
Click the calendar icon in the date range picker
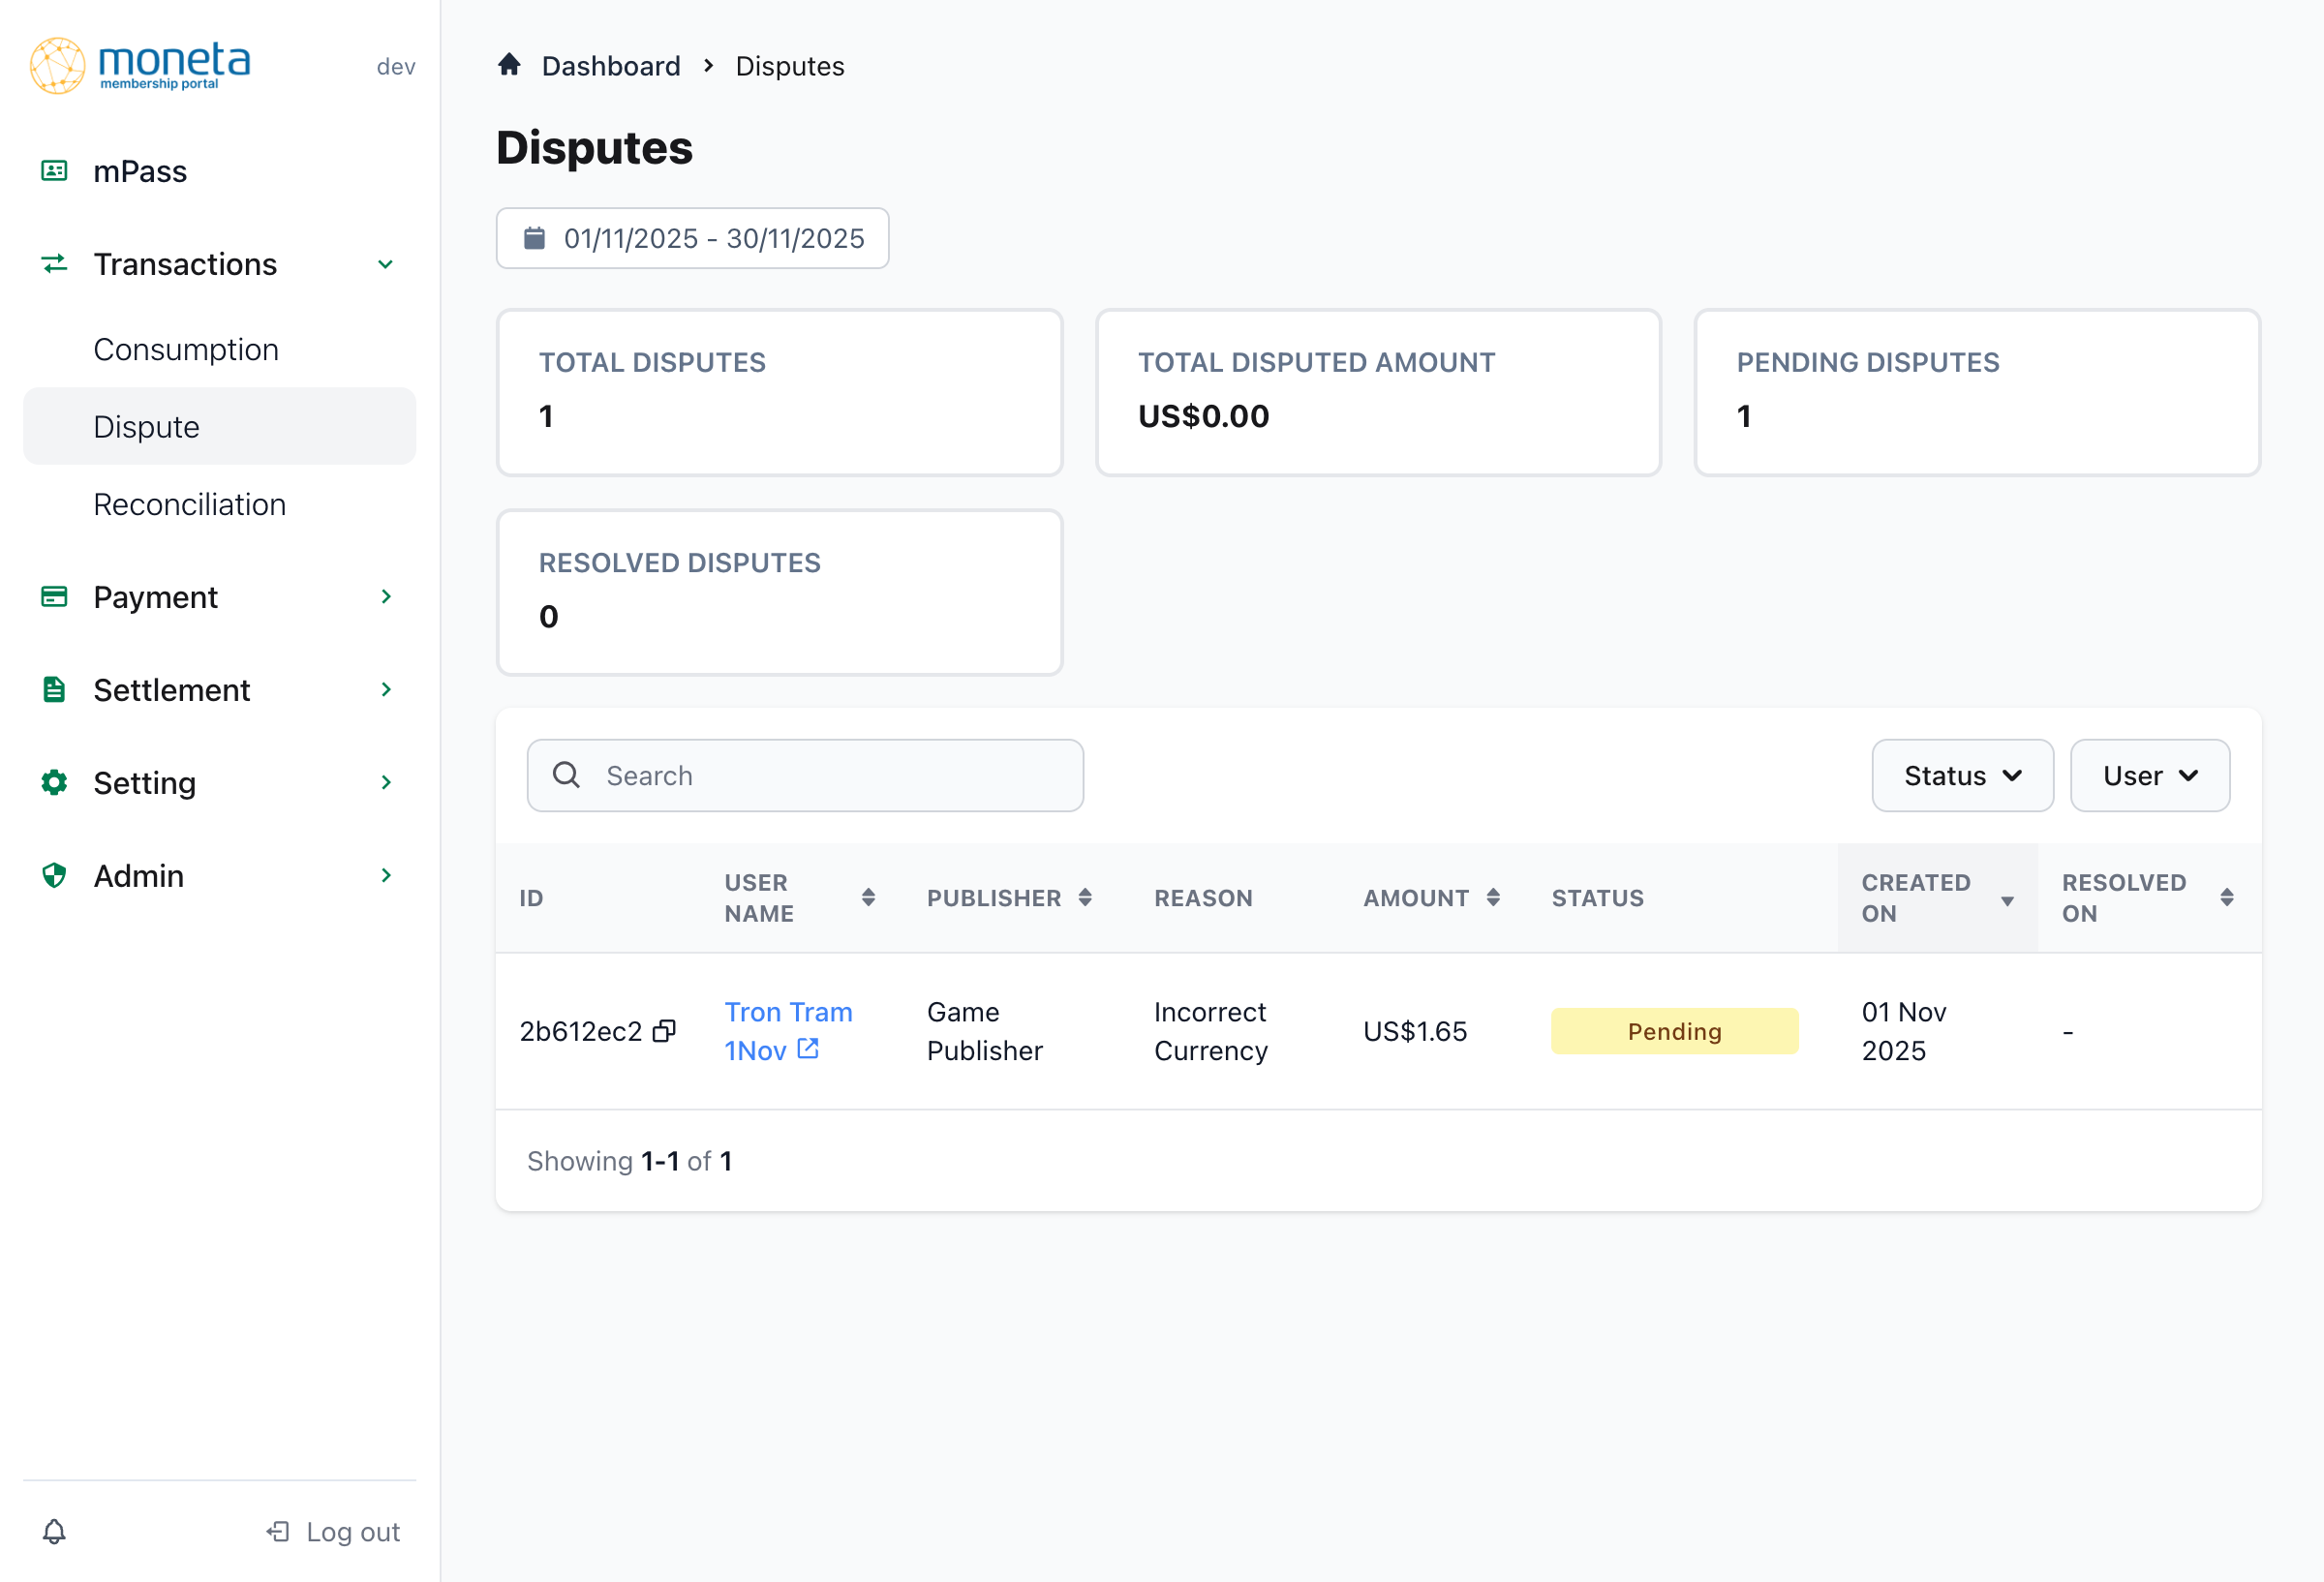coord(535,238)
